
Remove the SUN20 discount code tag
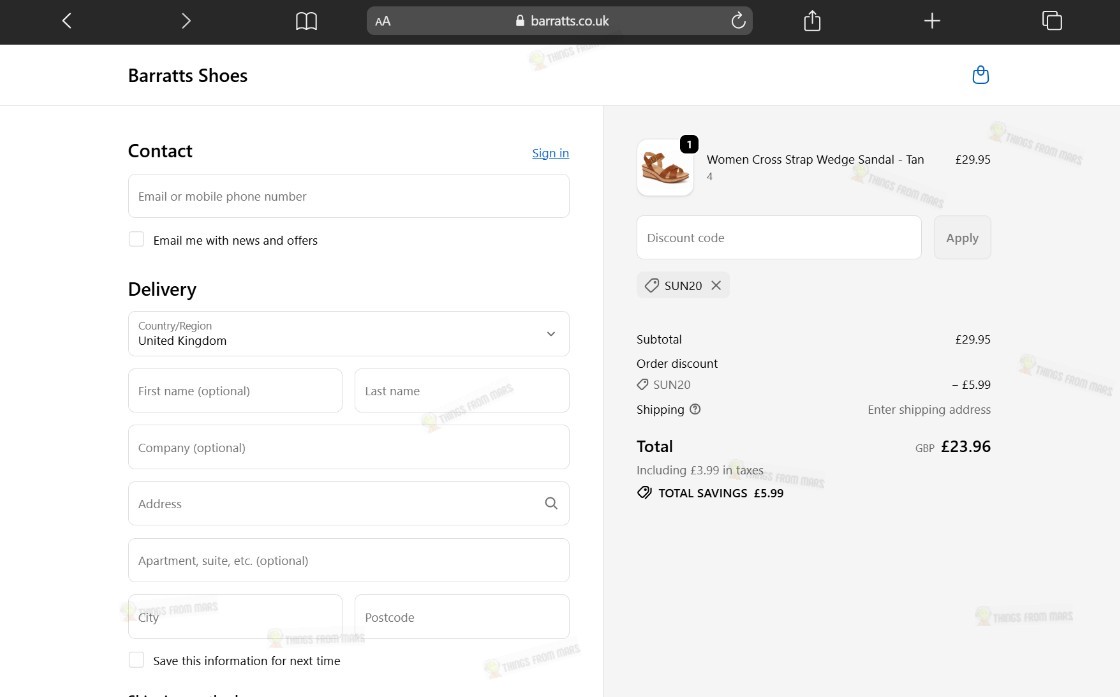(x=716, y=285)
